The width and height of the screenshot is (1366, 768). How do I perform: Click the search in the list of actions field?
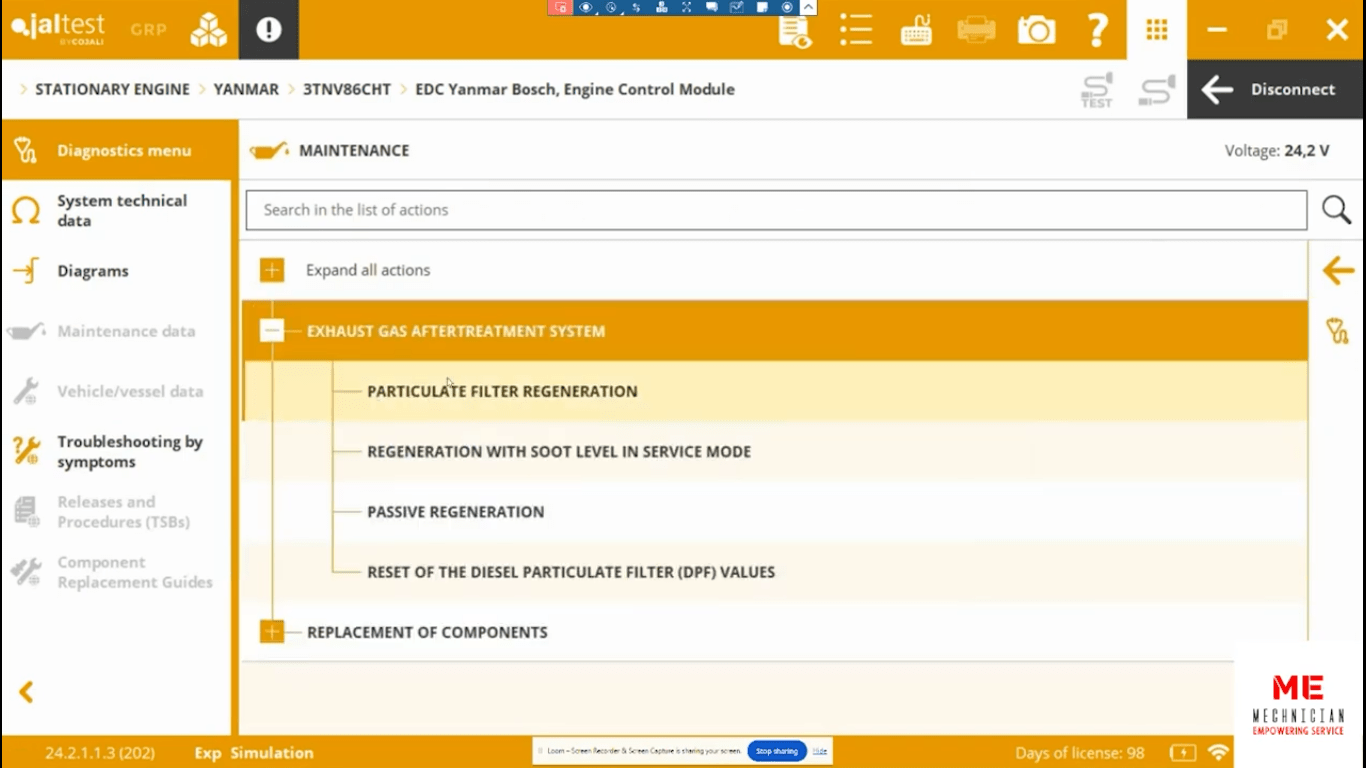tap(700, 210)
